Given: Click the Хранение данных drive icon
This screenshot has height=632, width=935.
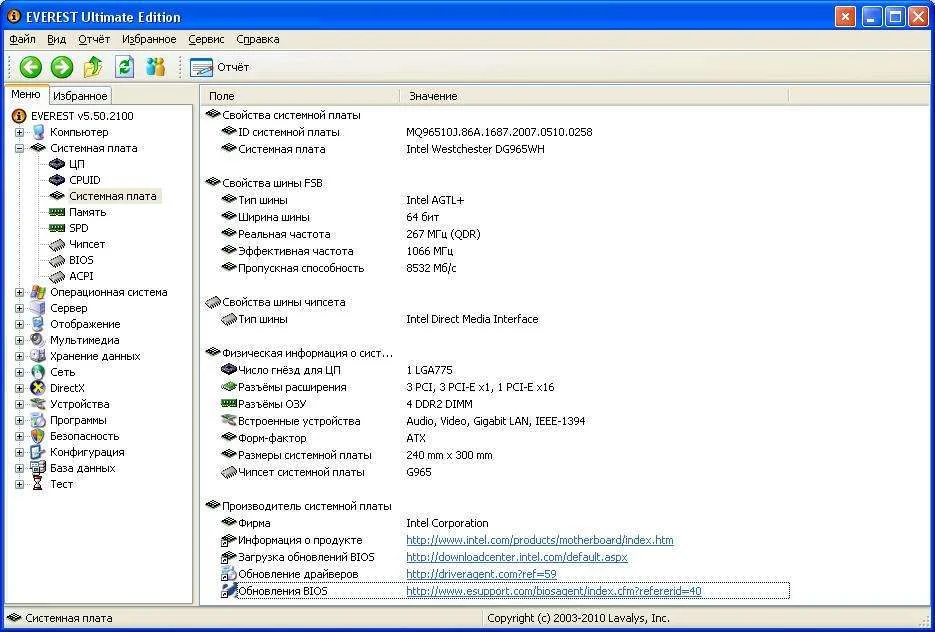Looking at the screenshot, I should point(38,357).
